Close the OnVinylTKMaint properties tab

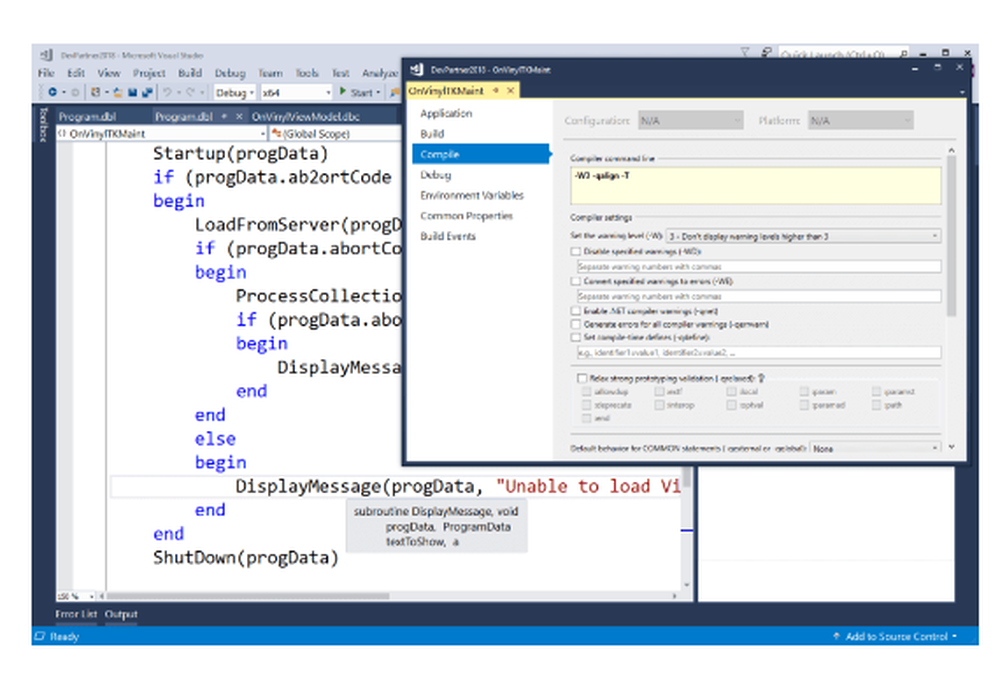510,91
